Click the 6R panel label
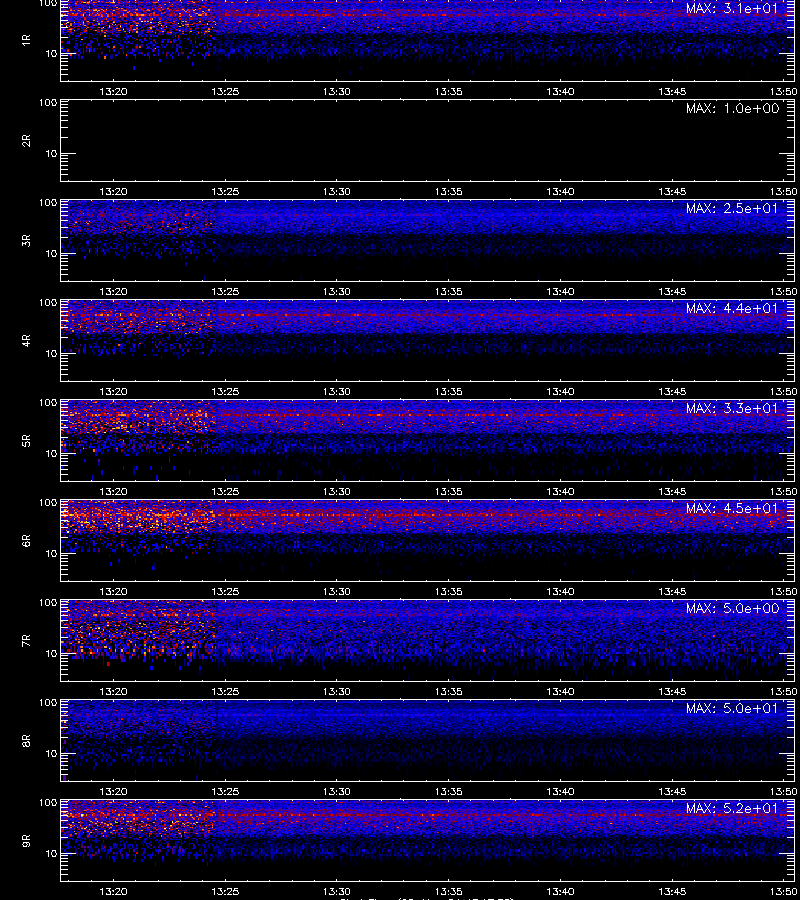 tap(26, 541)
